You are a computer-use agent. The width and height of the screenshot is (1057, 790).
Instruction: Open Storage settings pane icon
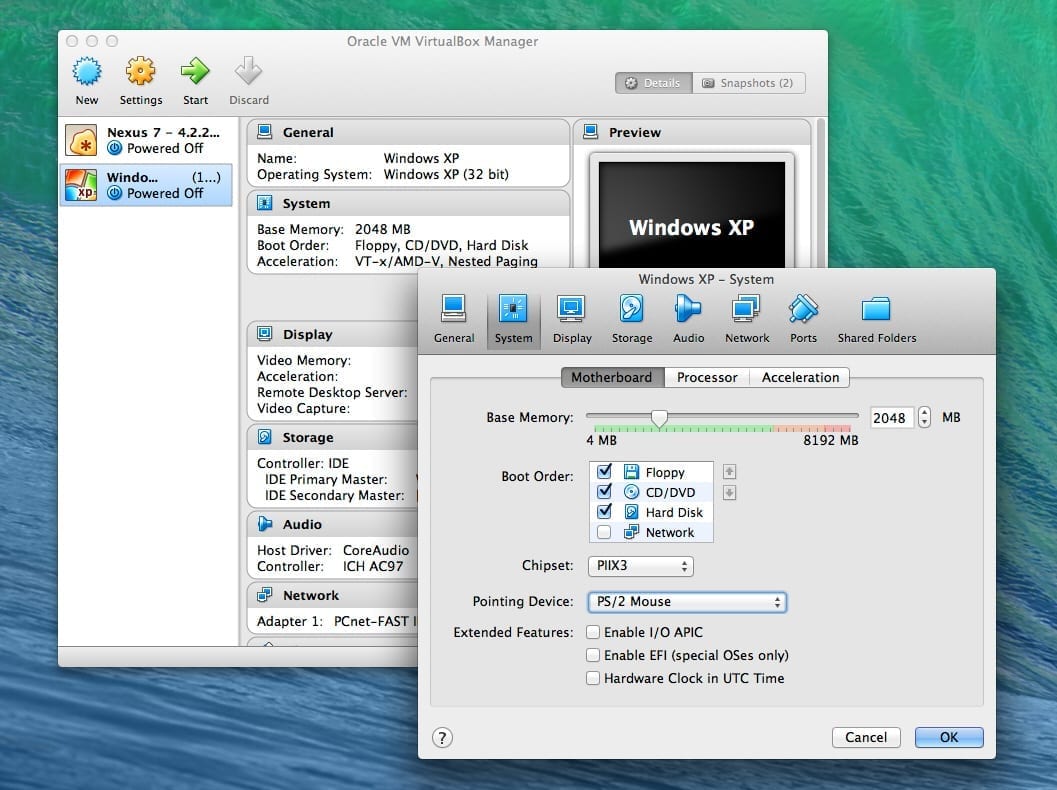pos(632,309)
